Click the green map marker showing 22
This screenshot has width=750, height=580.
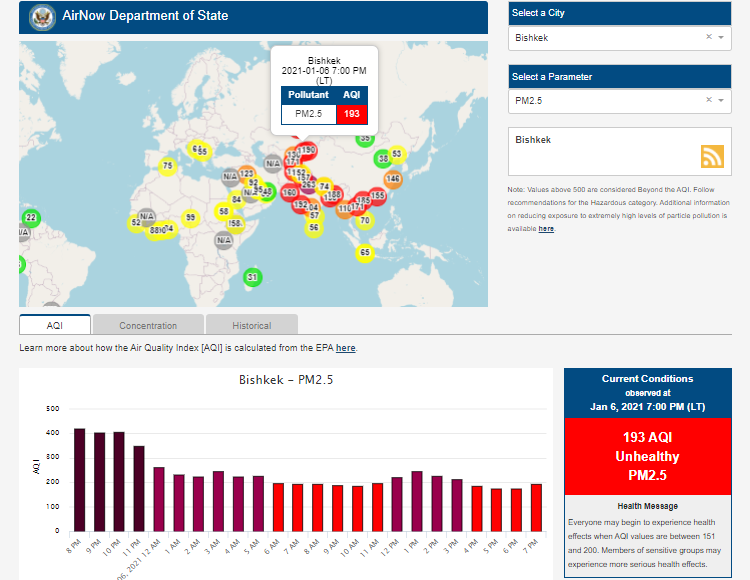tap(31, 218)
